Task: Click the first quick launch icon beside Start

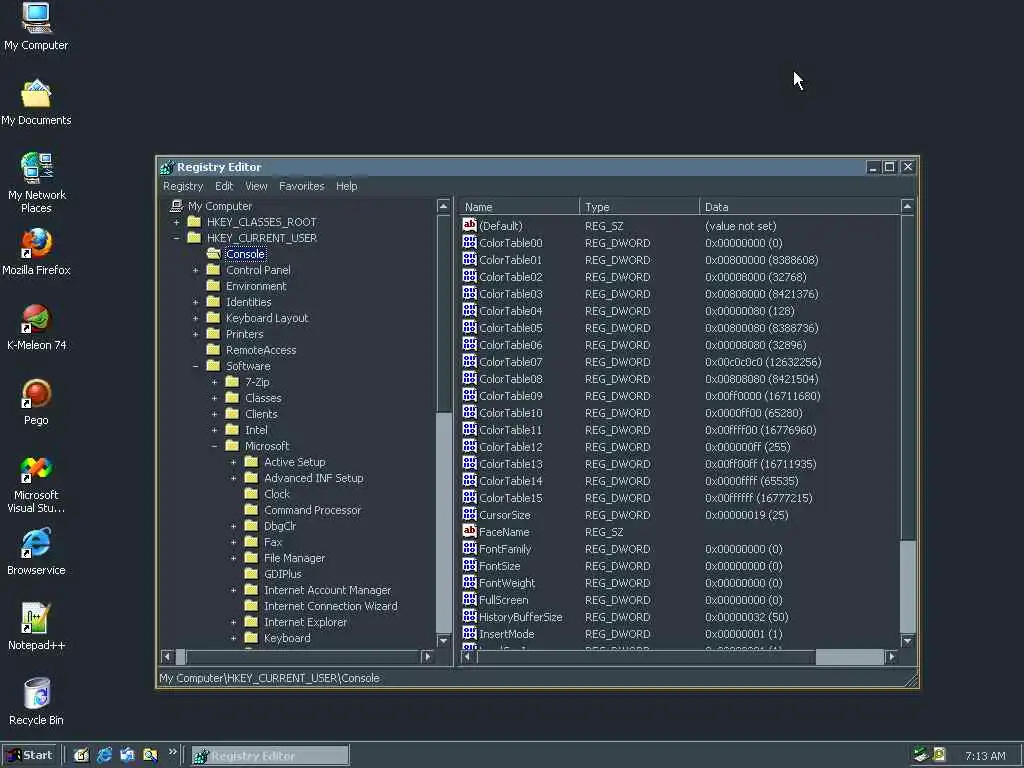Action: tap(81, 756)
